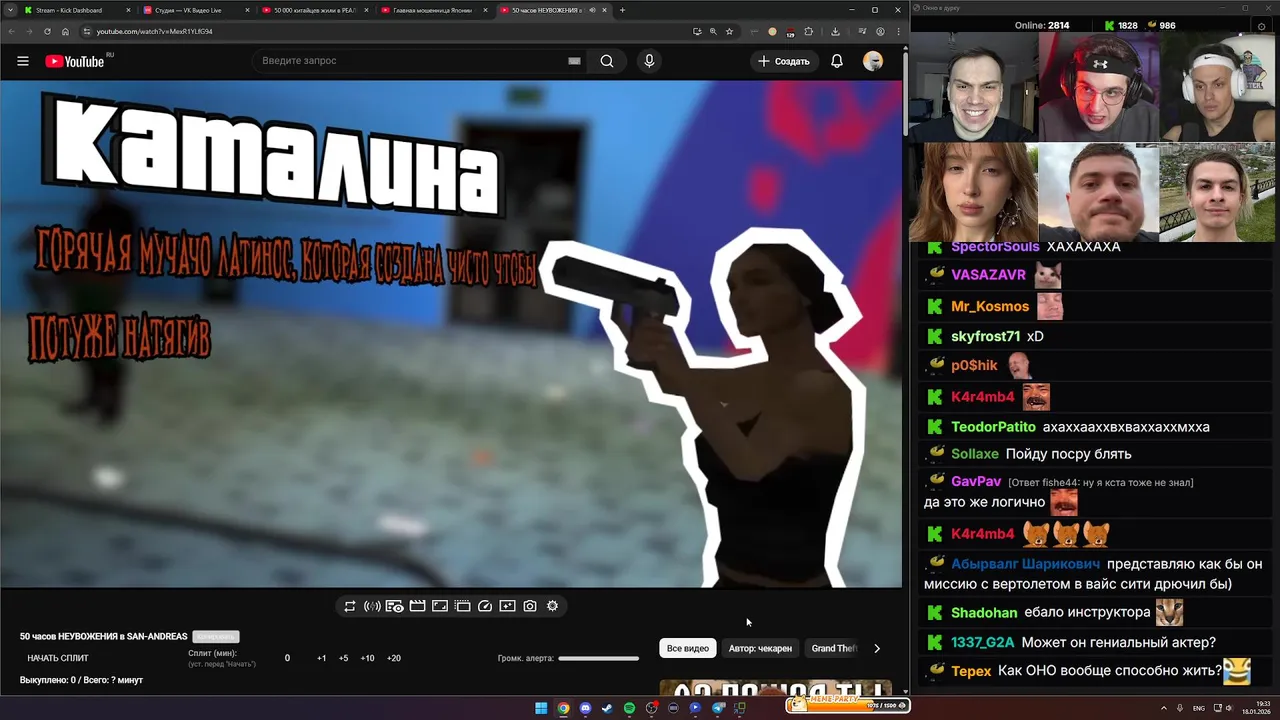Viewport: 1280px width, 720px height.
Task: Take a screenshot with the camera icon
Action: click(530, 606)
